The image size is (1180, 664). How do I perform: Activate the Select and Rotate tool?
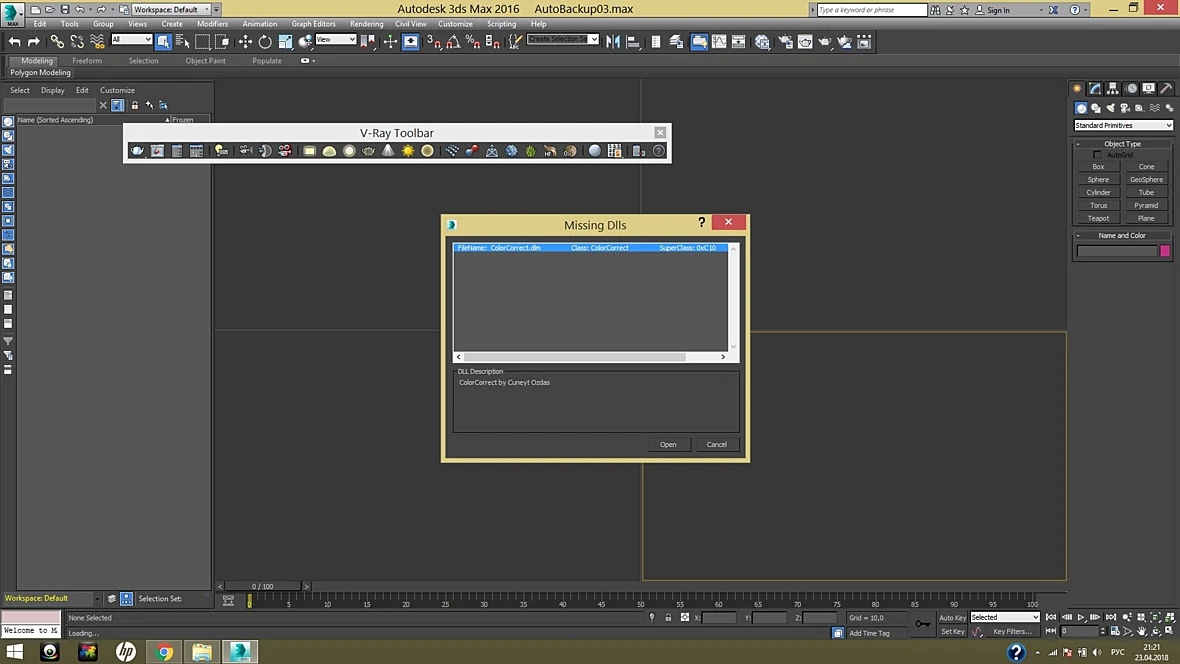(265, 42)
